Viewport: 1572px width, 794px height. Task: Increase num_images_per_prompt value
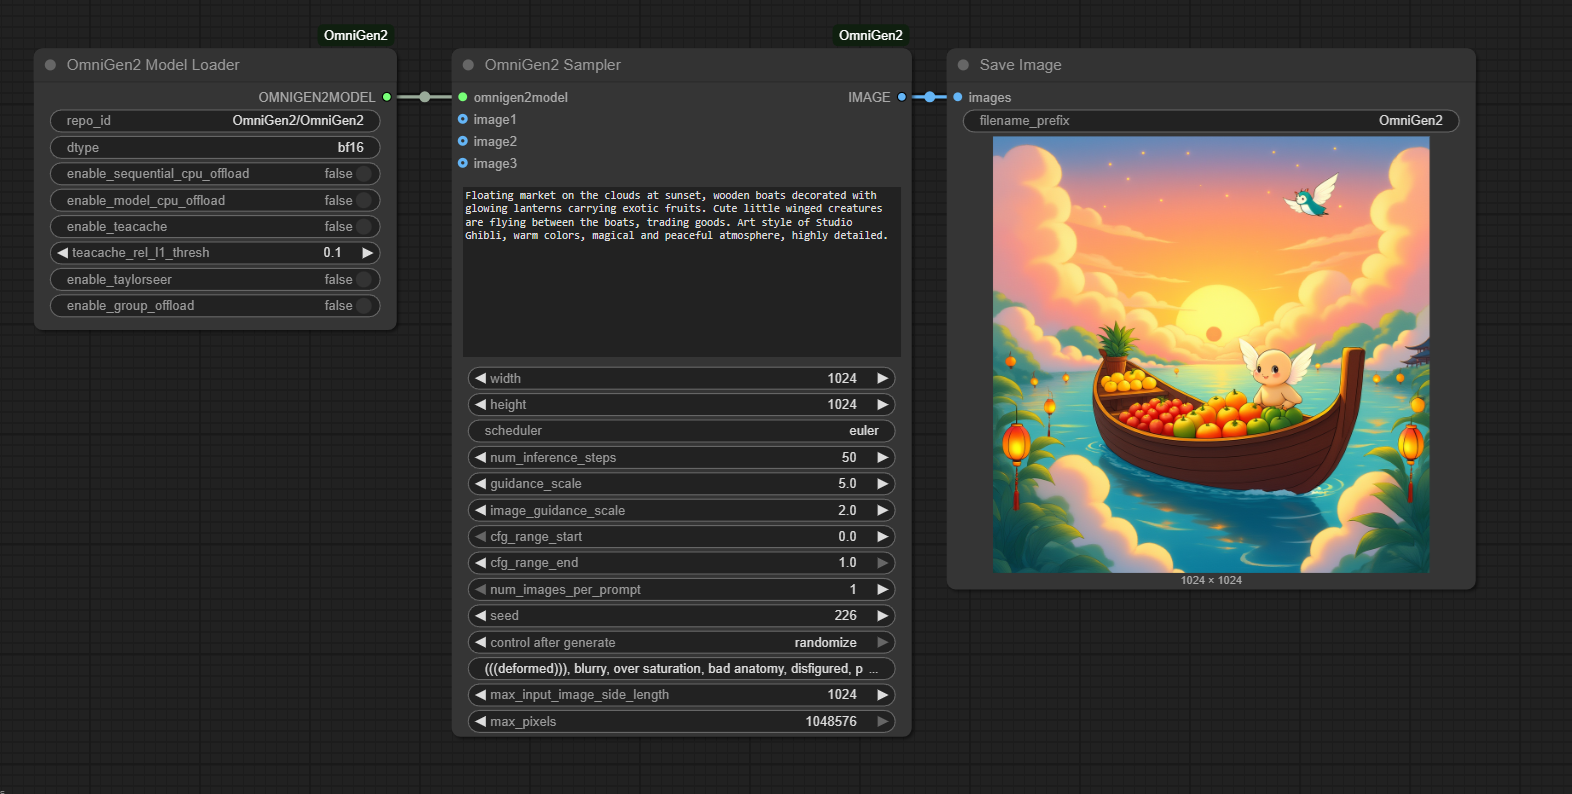(x=883, y=589)
